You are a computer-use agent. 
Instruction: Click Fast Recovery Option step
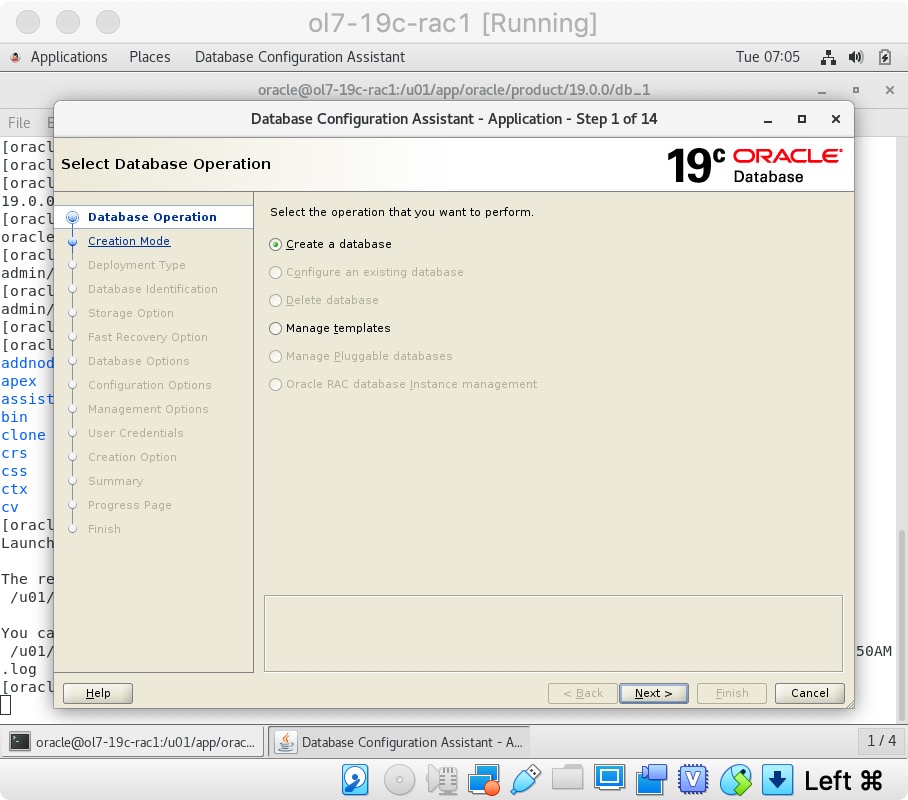(148, 337)
